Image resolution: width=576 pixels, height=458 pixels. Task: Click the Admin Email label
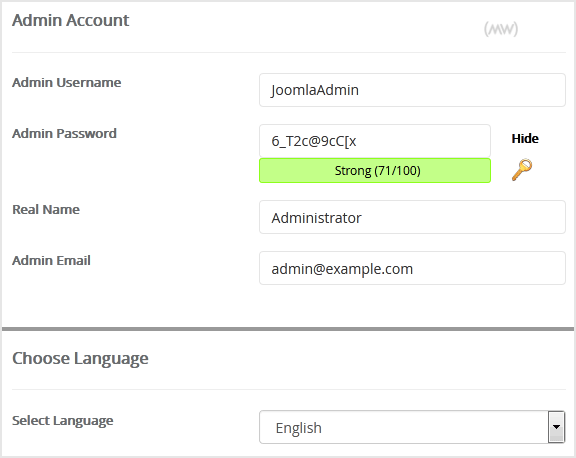(51, 260)
